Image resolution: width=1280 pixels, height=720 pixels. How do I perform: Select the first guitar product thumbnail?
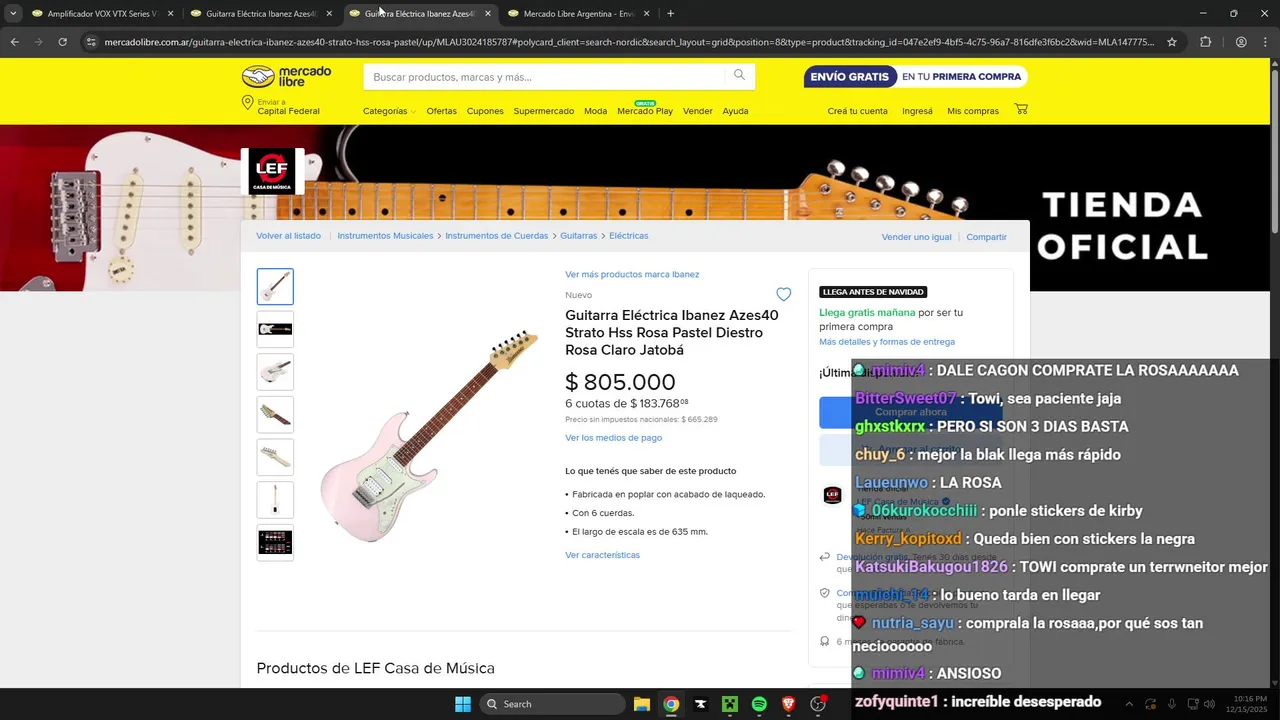(x=275, y=287)
